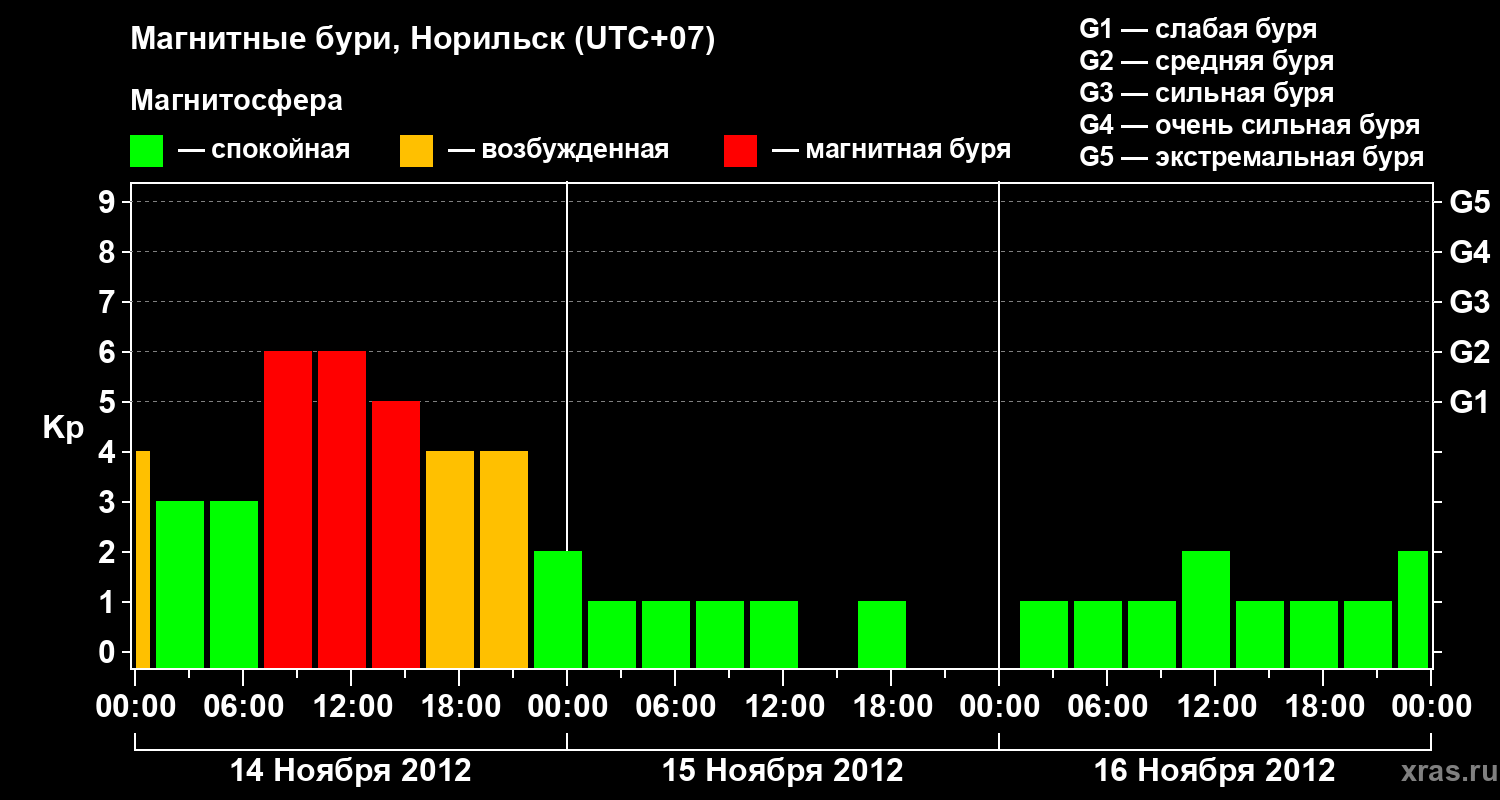The height and width of the screenshot is (800, 1500).
Task: Click the '16 Ноября 2012' date label
Action: point(1215,771)
